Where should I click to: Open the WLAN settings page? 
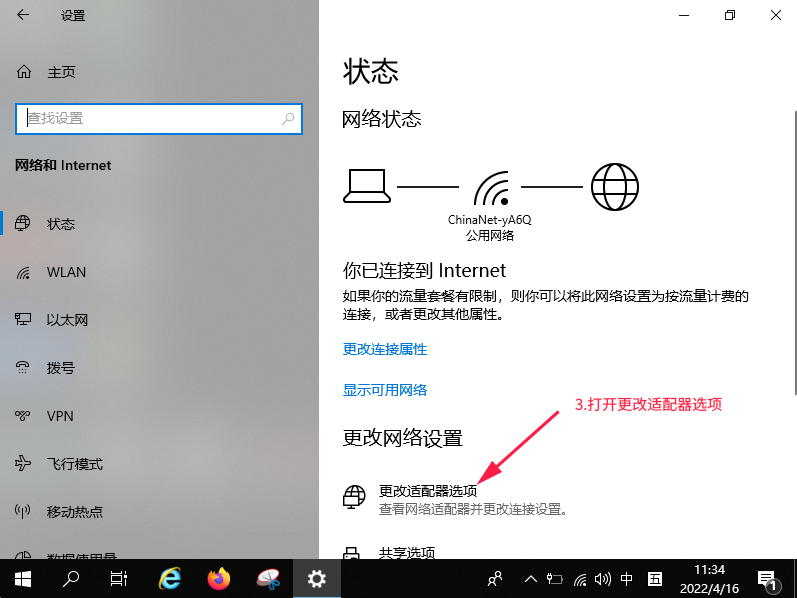[x=66, y=272]
